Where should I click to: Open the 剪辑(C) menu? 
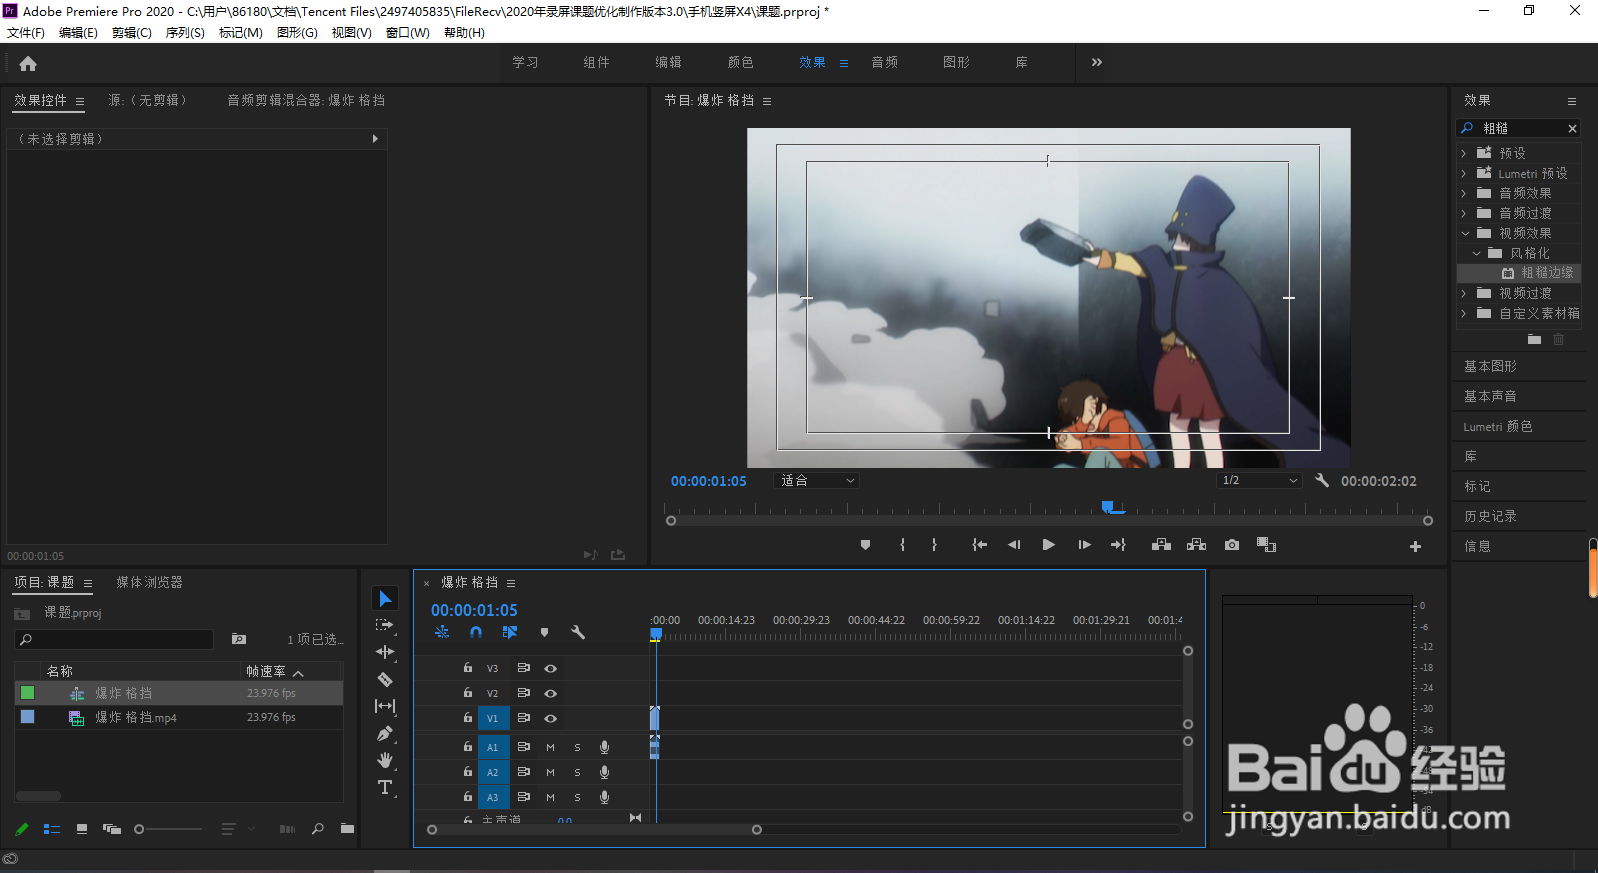[x=132, y=33]
